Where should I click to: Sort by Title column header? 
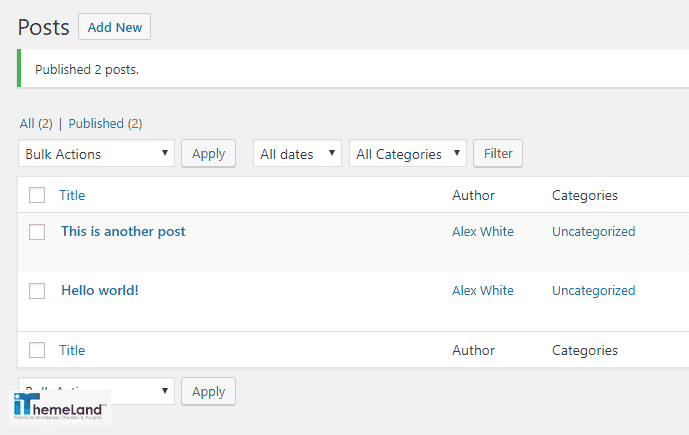tap(72, 195)
